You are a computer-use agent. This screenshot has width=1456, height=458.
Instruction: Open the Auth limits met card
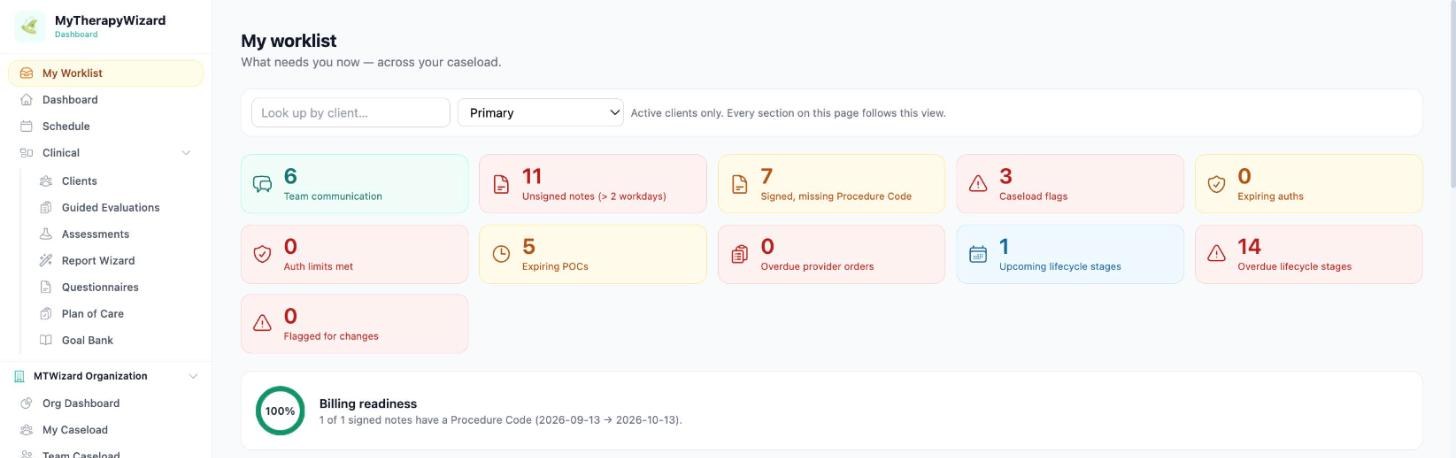[x=354, y=254]
